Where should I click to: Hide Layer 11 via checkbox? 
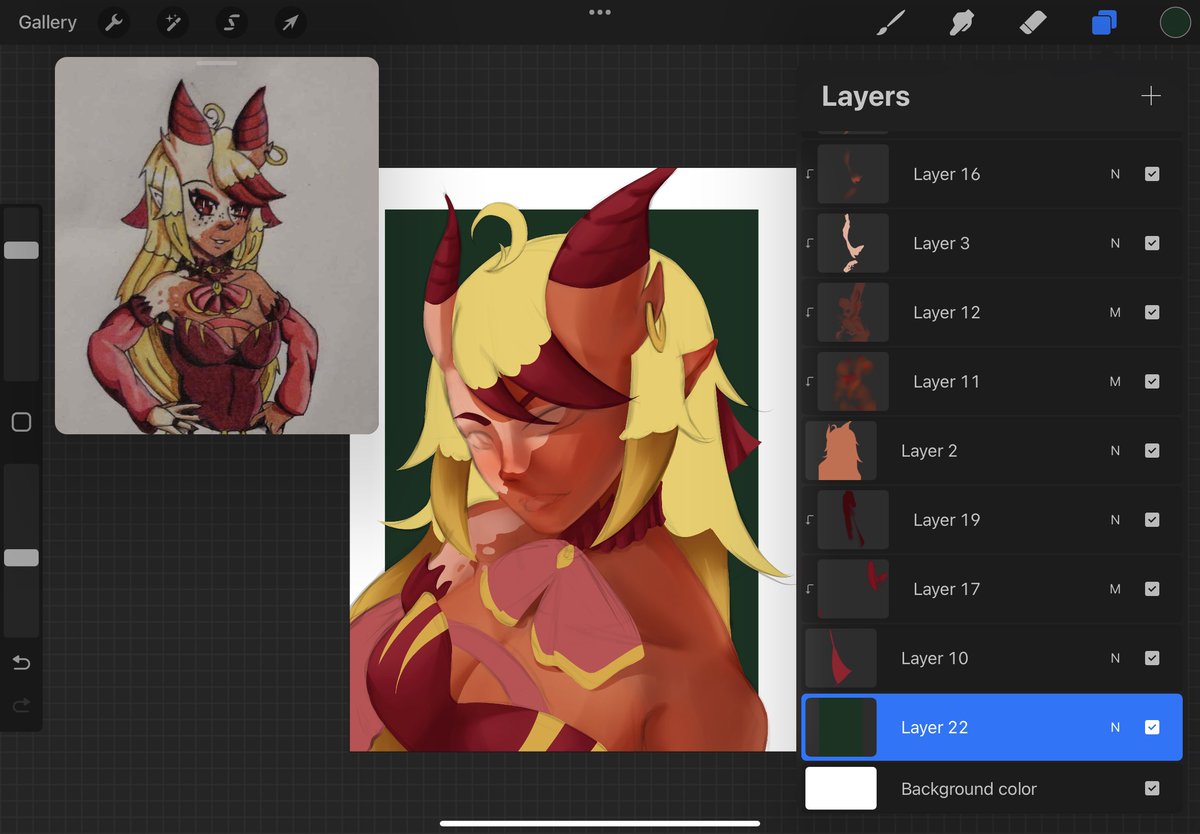point(1152,381)
